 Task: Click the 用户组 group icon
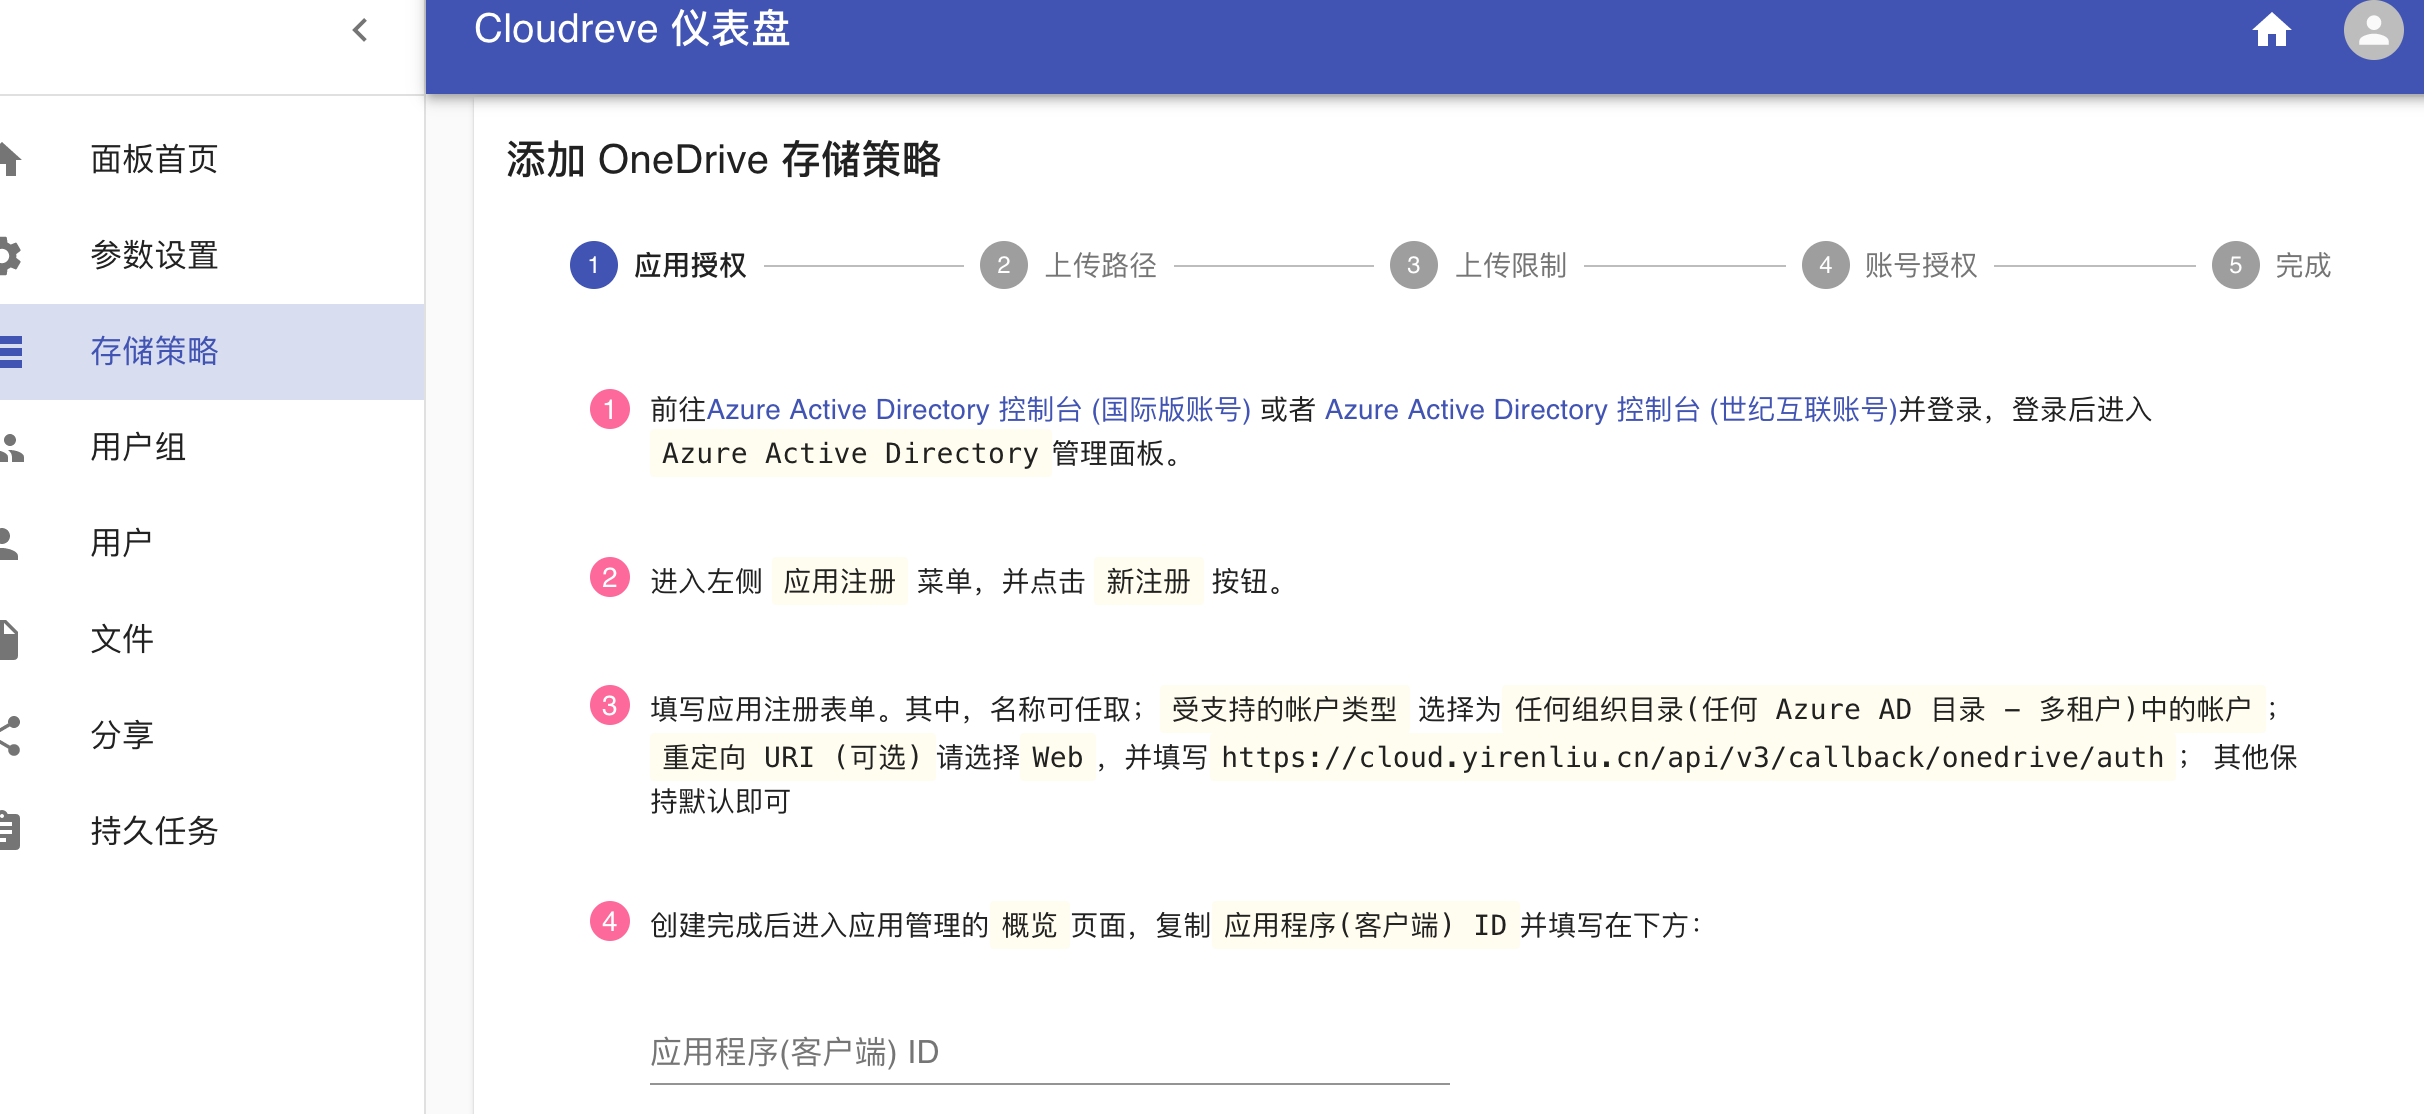tap(10, 447)
